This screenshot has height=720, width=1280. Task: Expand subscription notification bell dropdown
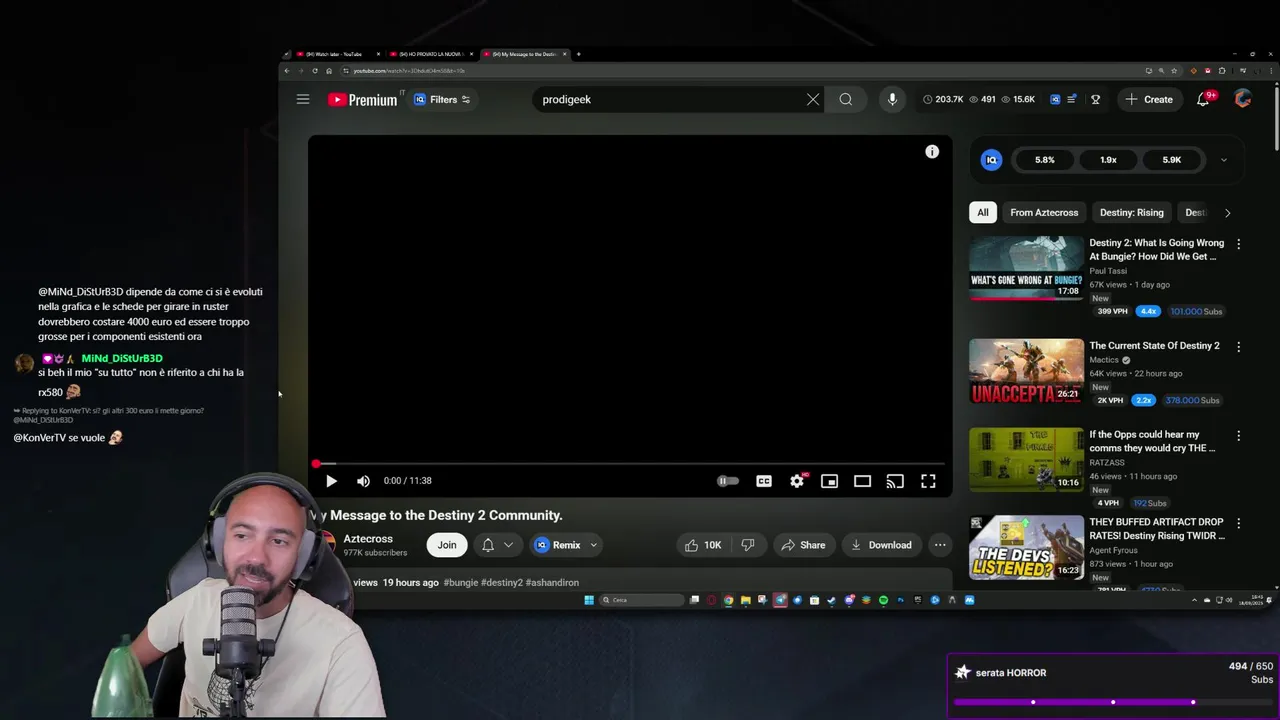tap(497, 545)
